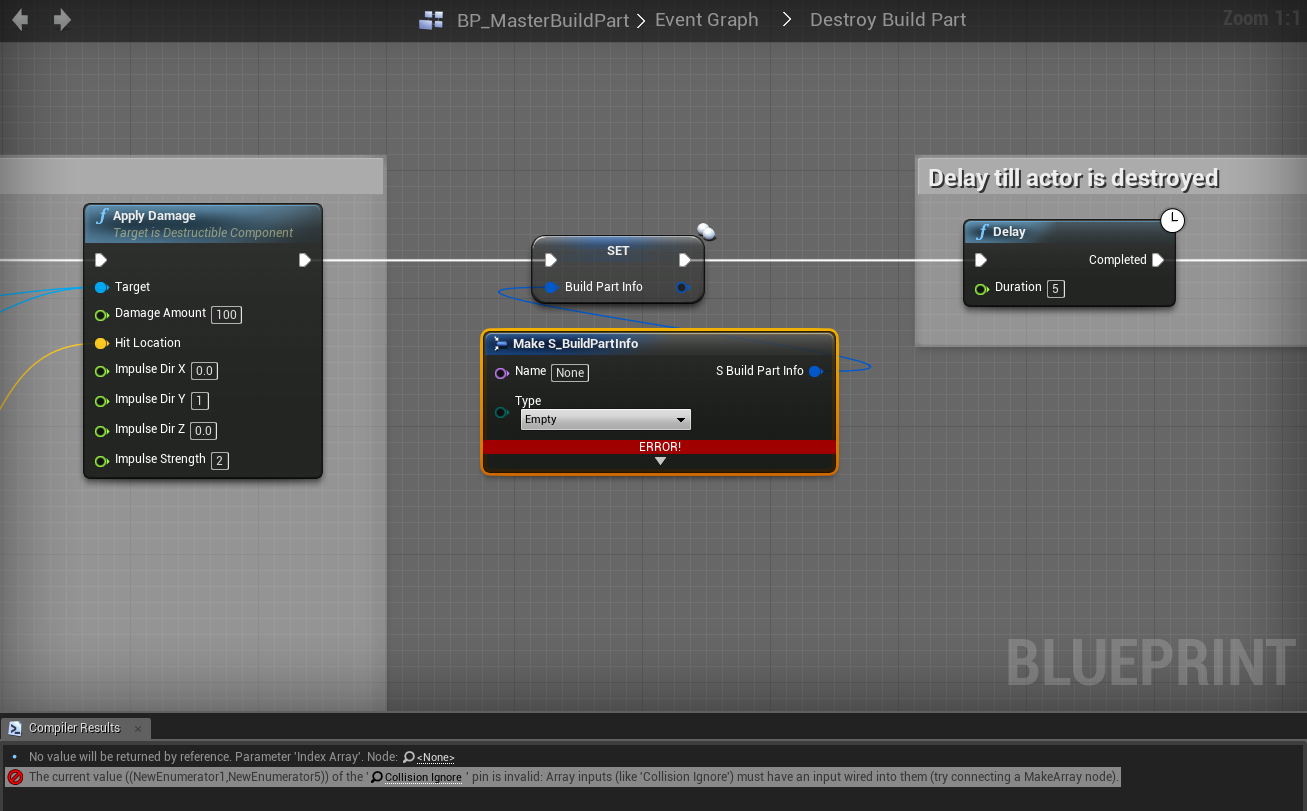Click the magnifier icon next to Collision Ignore

(x=377, y=777)
